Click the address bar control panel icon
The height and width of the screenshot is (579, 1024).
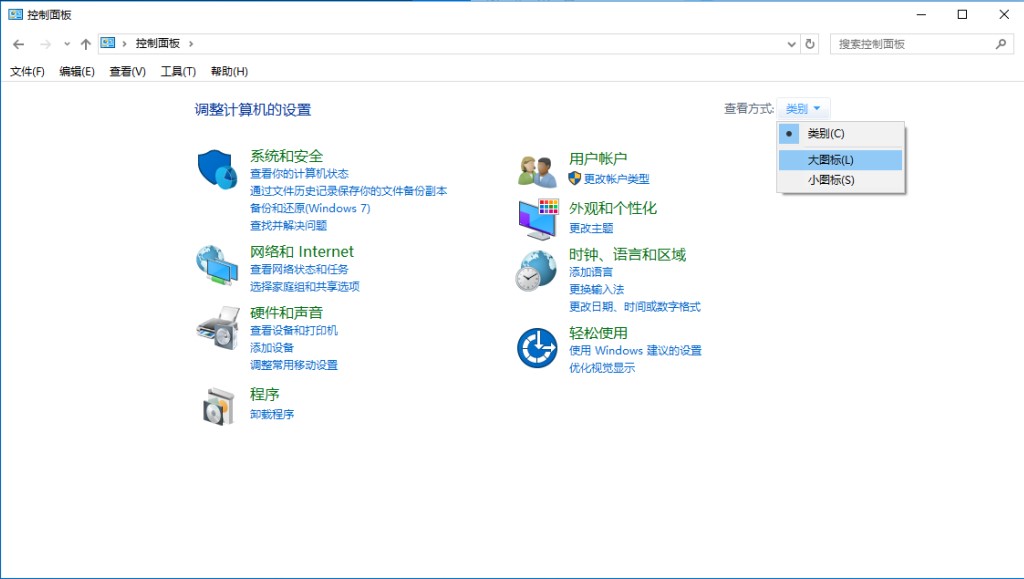click(108, 43)
